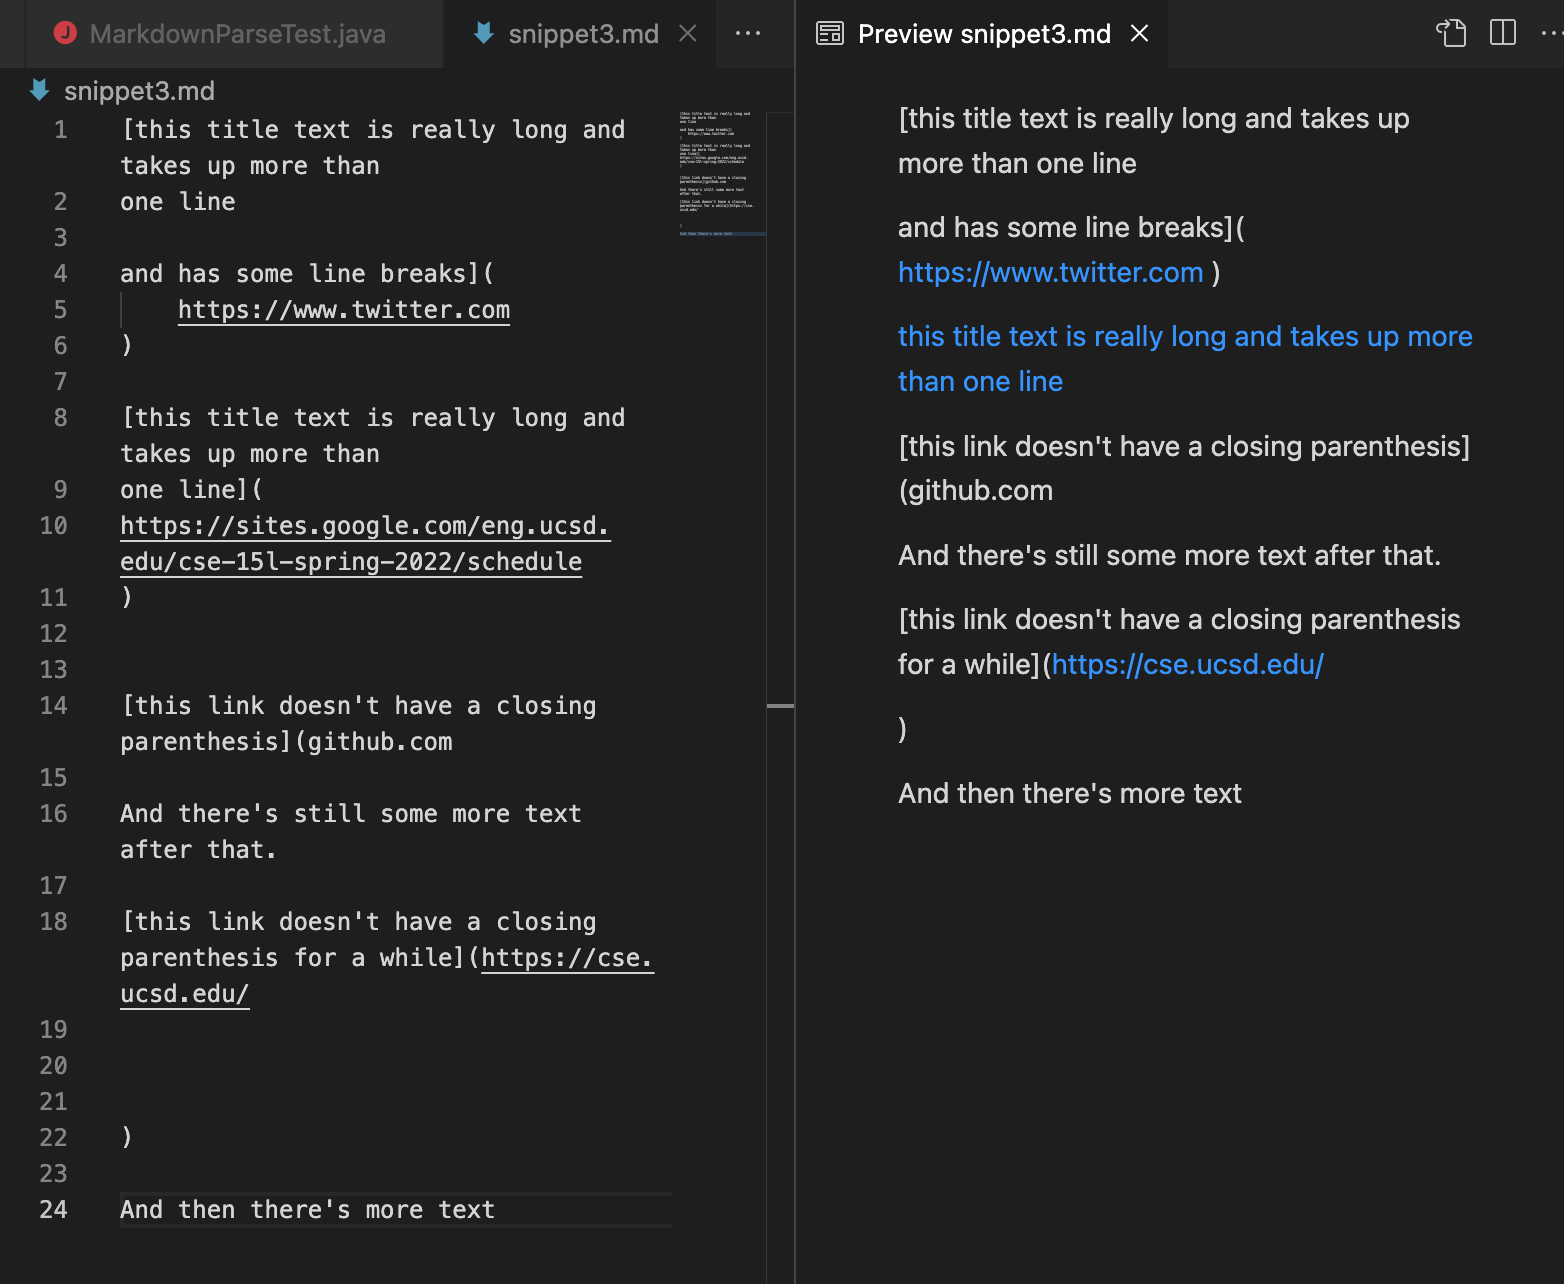Open the editor More Actions ellipsis menu
1564x1284 pixels.
(748, 33)
